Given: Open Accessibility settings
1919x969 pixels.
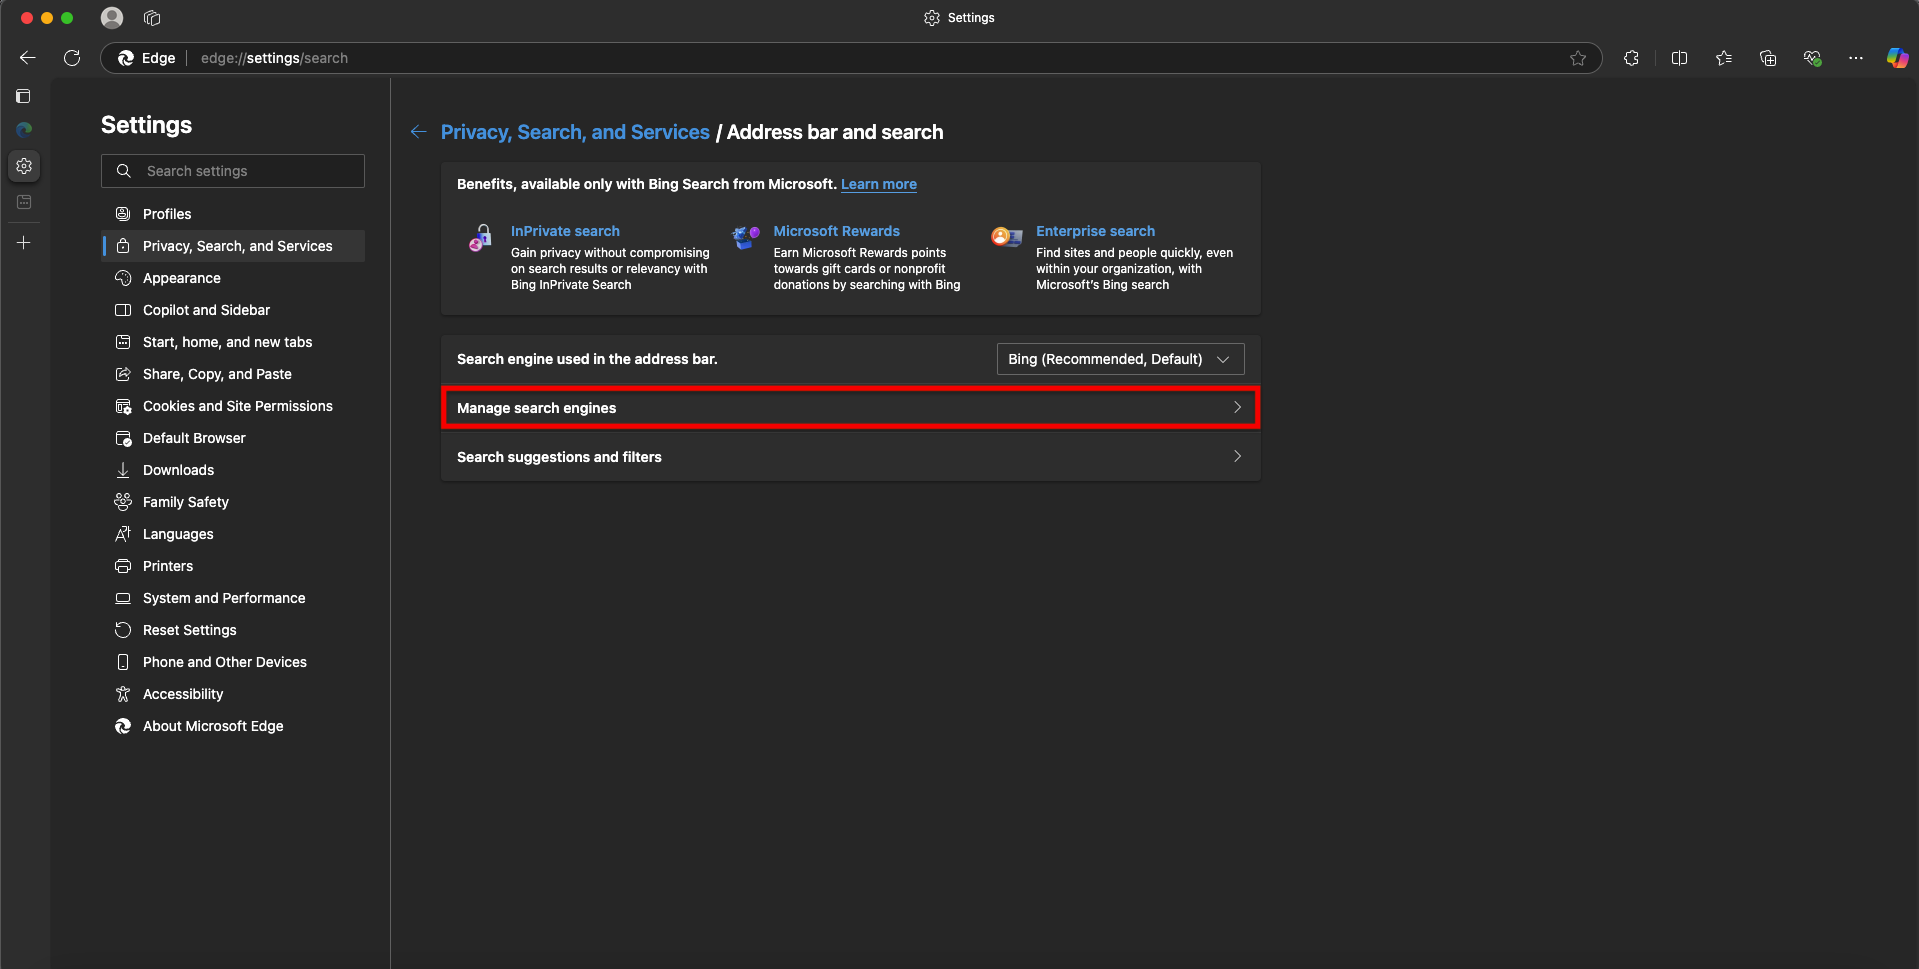Looking at the screenshot, I should click(233, 694).
